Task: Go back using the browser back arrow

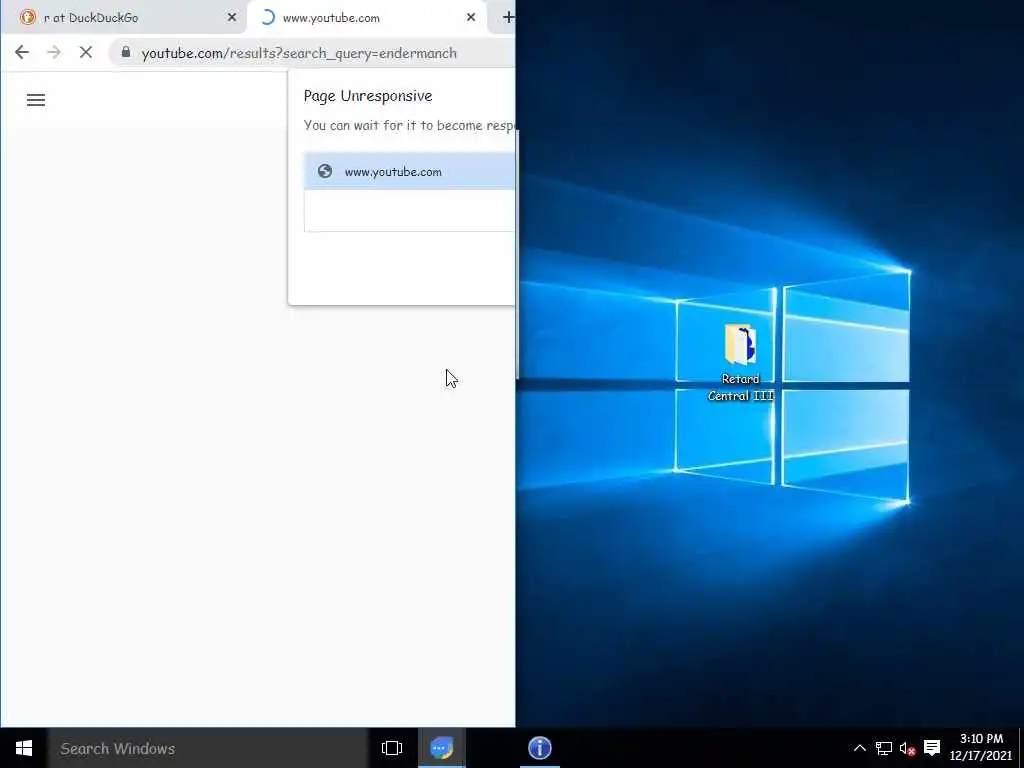Action: pos(22,52)
